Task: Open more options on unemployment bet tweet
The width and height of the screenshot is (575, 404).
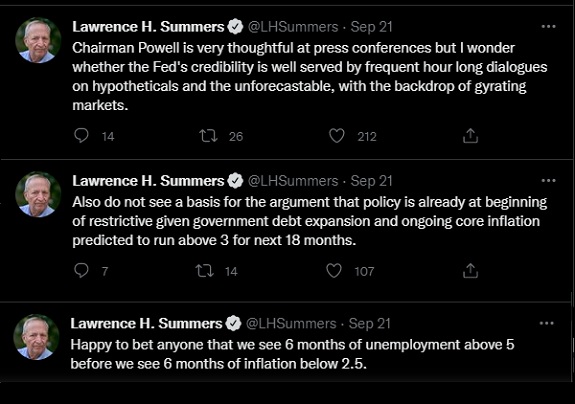Action: (546, 323)
